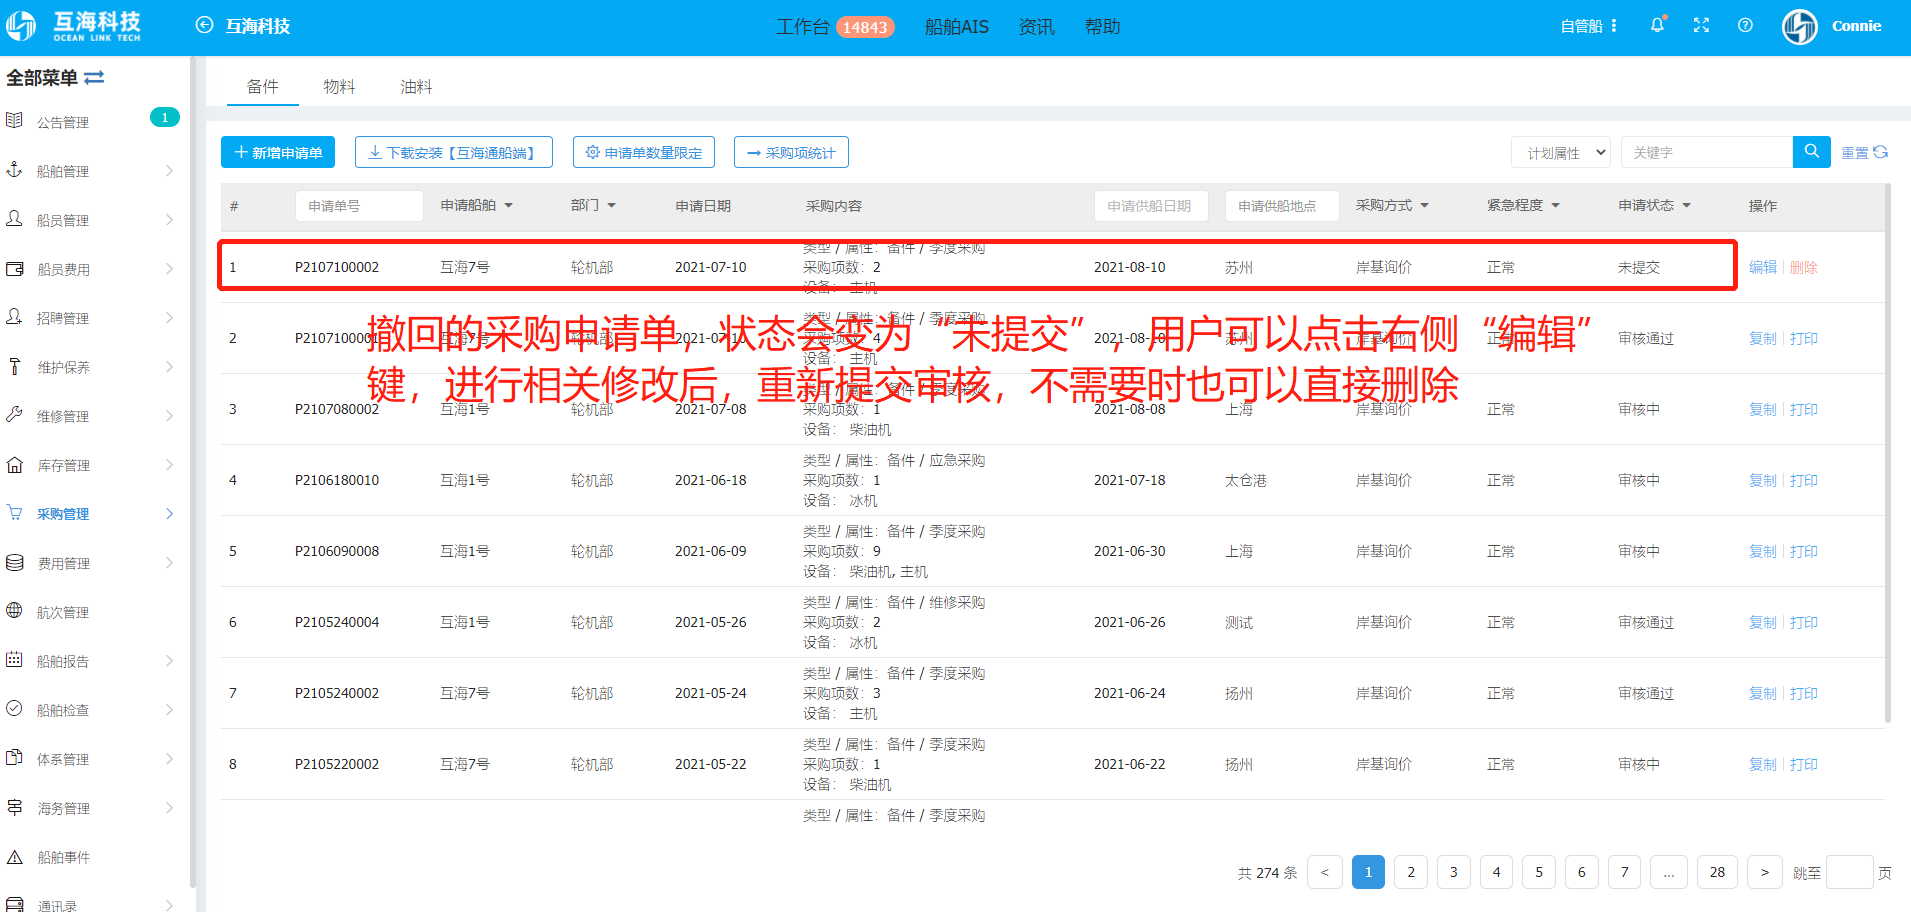
Task: Click the 船舶管理 anchor icon
Action: tap(15, 170)
